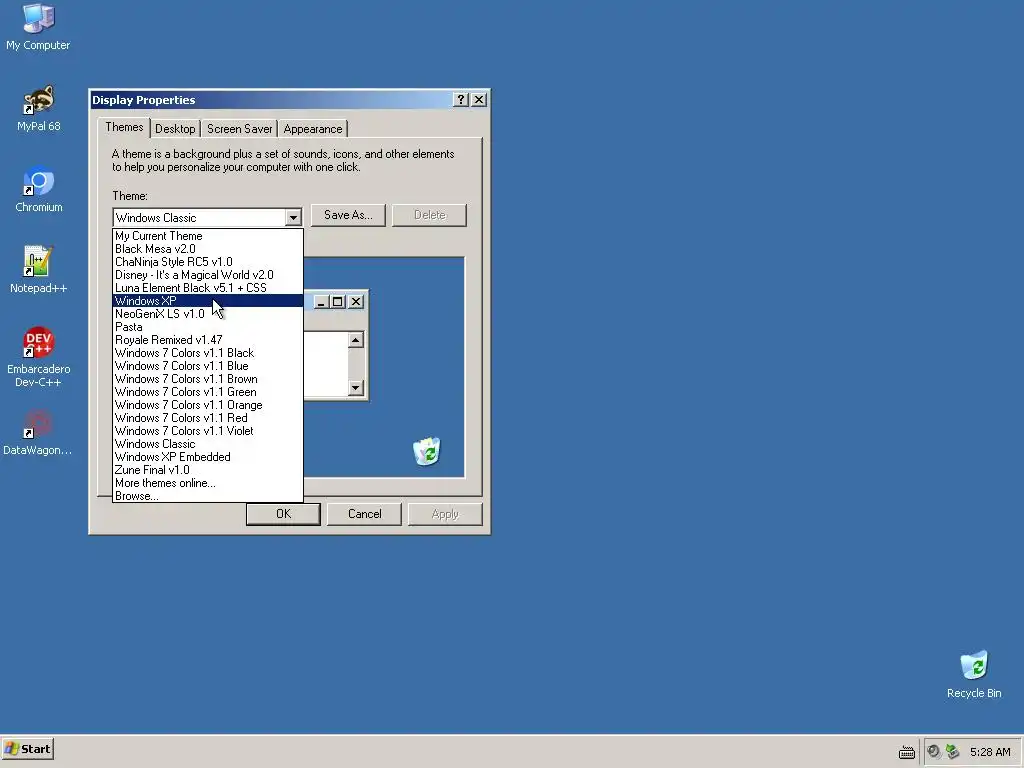Select the Pasta theme
This screenshot has height=768, width=1024.
pyautogui.click(x=208, y=327)
